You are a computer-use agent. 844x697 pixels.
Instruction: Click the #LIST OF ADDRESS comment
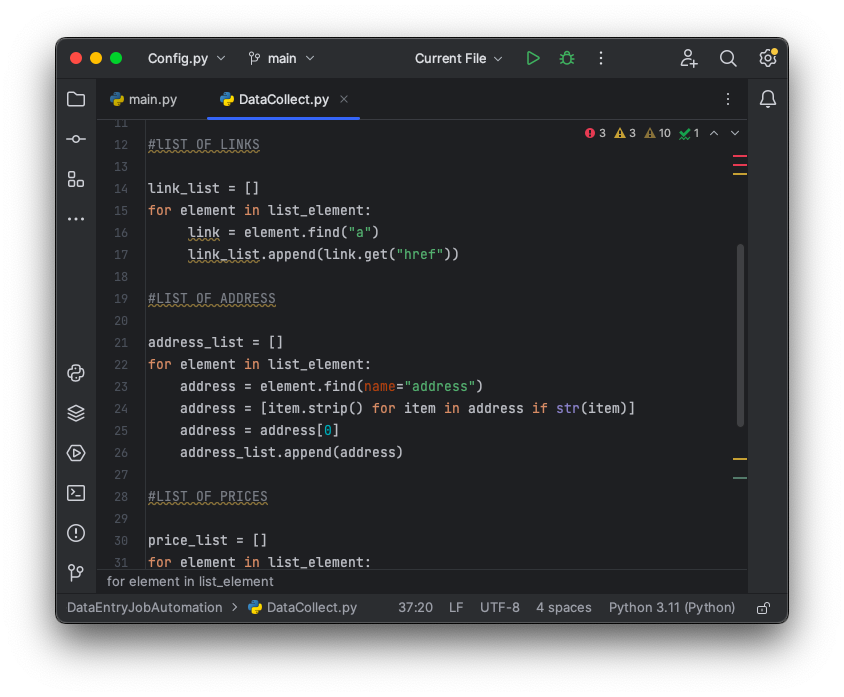pos(212,299)
